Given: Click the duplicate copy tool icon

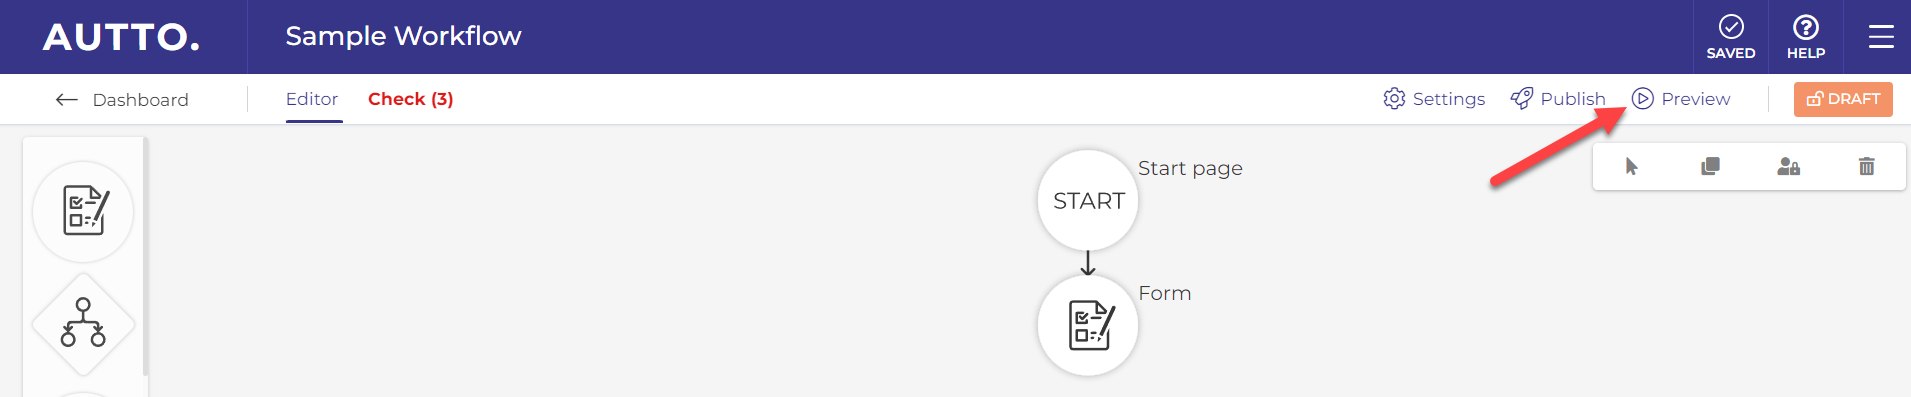Looking at the screenshot, I should pyautogui.click(x=1710, y=166).
